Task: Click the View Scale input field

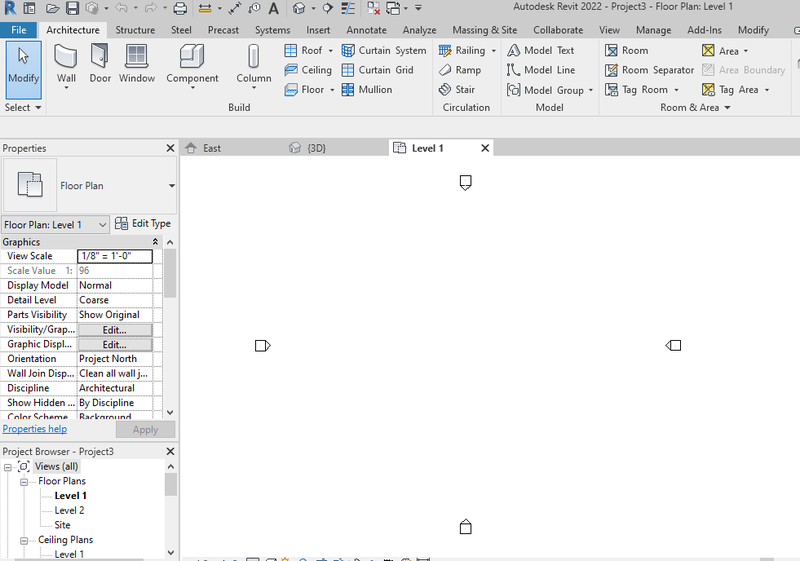Action: (115, 256)
